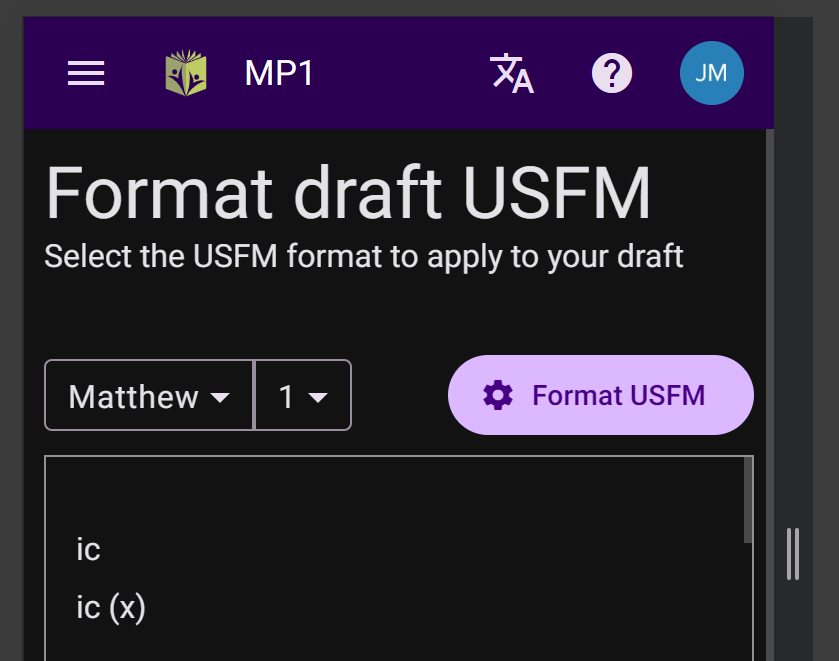Open the hamburger navigation menu

point(86,73)
